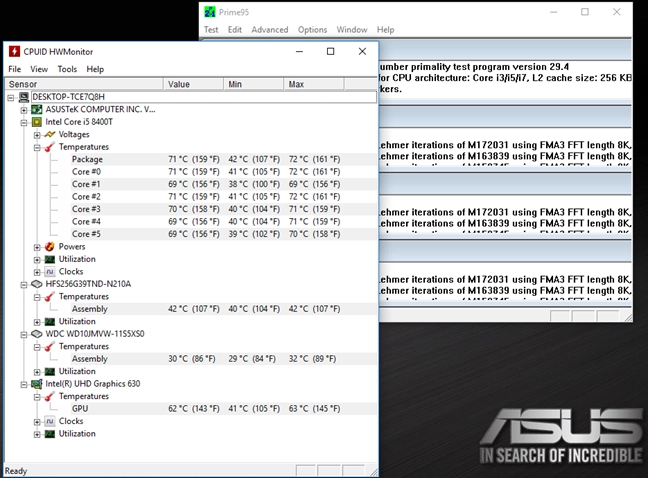Collapse the WDC WD10JMVW-11S5XS0 drive node
Image resolution: width=648 pixels, height=478 pixels.
(x=24, y=334)
